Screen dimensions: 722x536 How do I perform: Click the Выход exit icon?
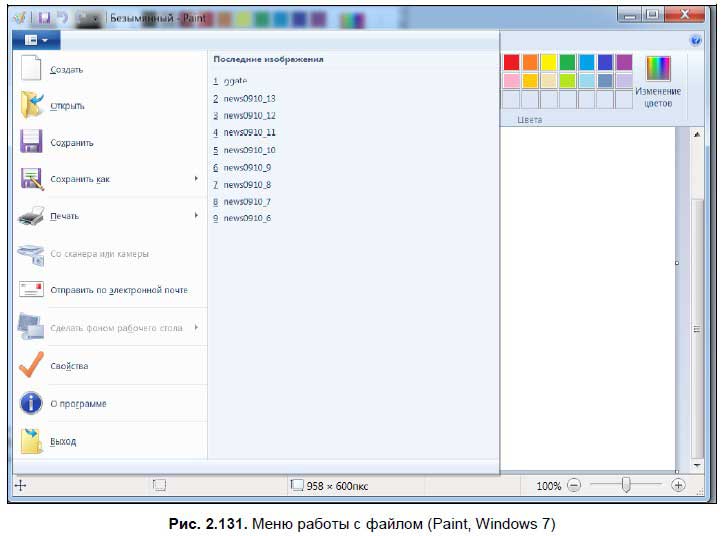point(32,441)
